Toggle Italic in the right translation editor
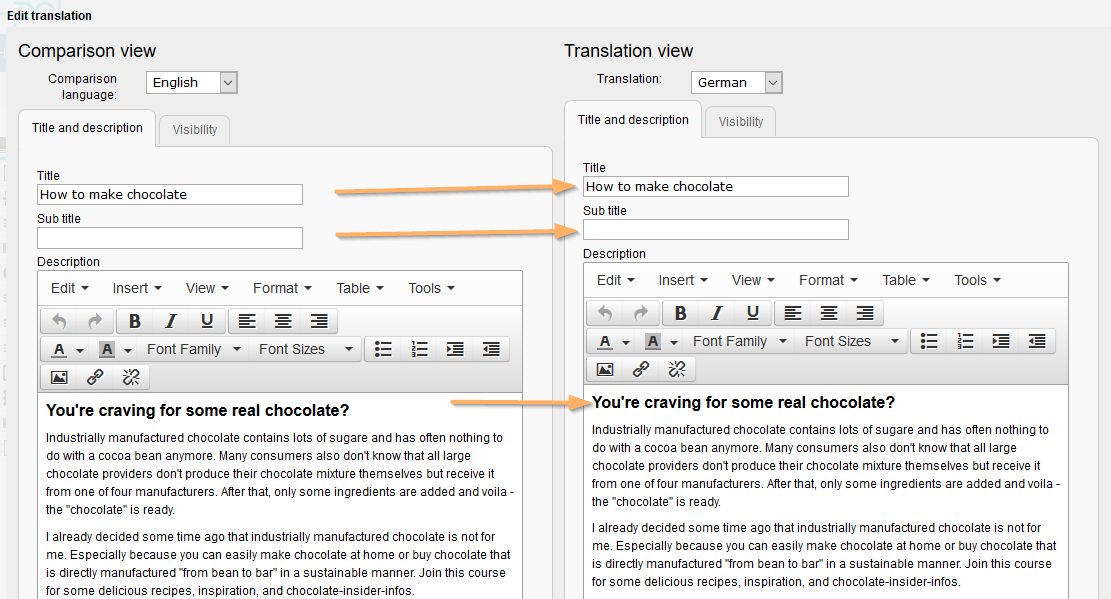 pyautogui.click(x=717, y=313)
